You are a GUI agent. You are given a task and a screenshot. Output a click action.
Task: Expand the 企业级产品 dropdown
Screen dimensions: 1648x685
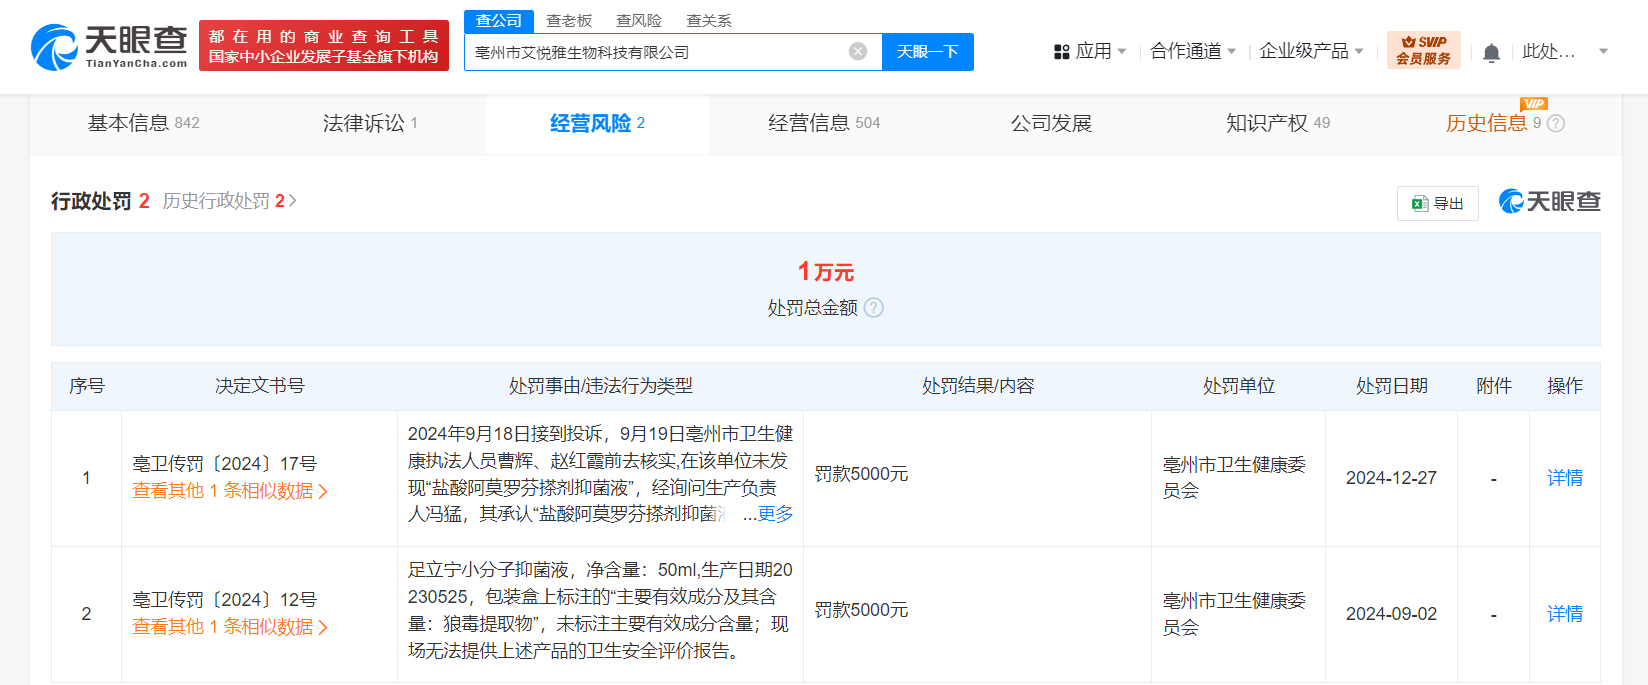click(1311, 51)
